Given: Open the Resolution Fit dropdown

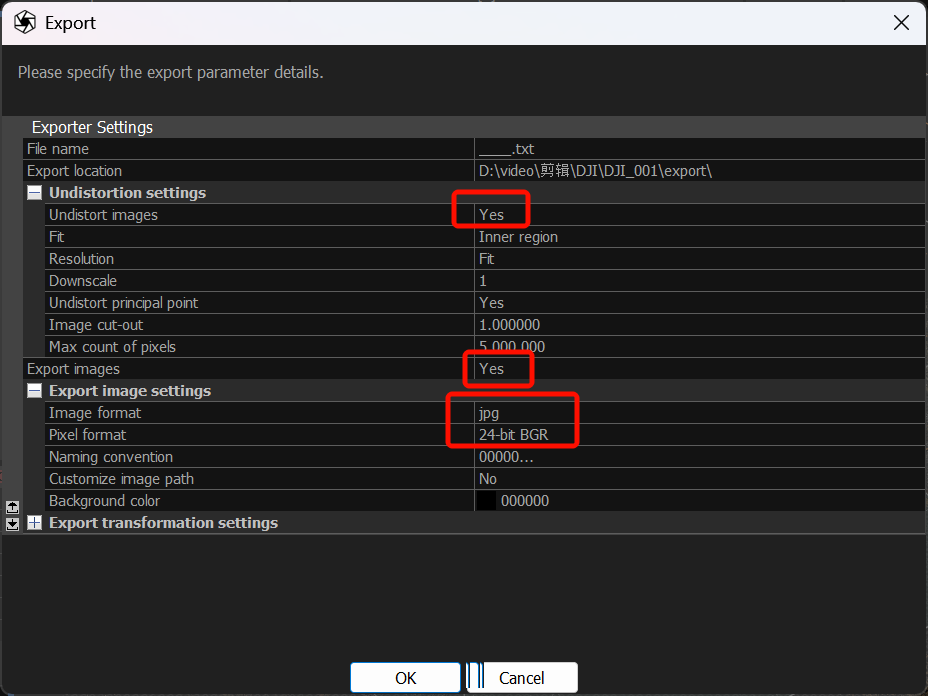Looking at the screenshot, I should click(487, 259).
